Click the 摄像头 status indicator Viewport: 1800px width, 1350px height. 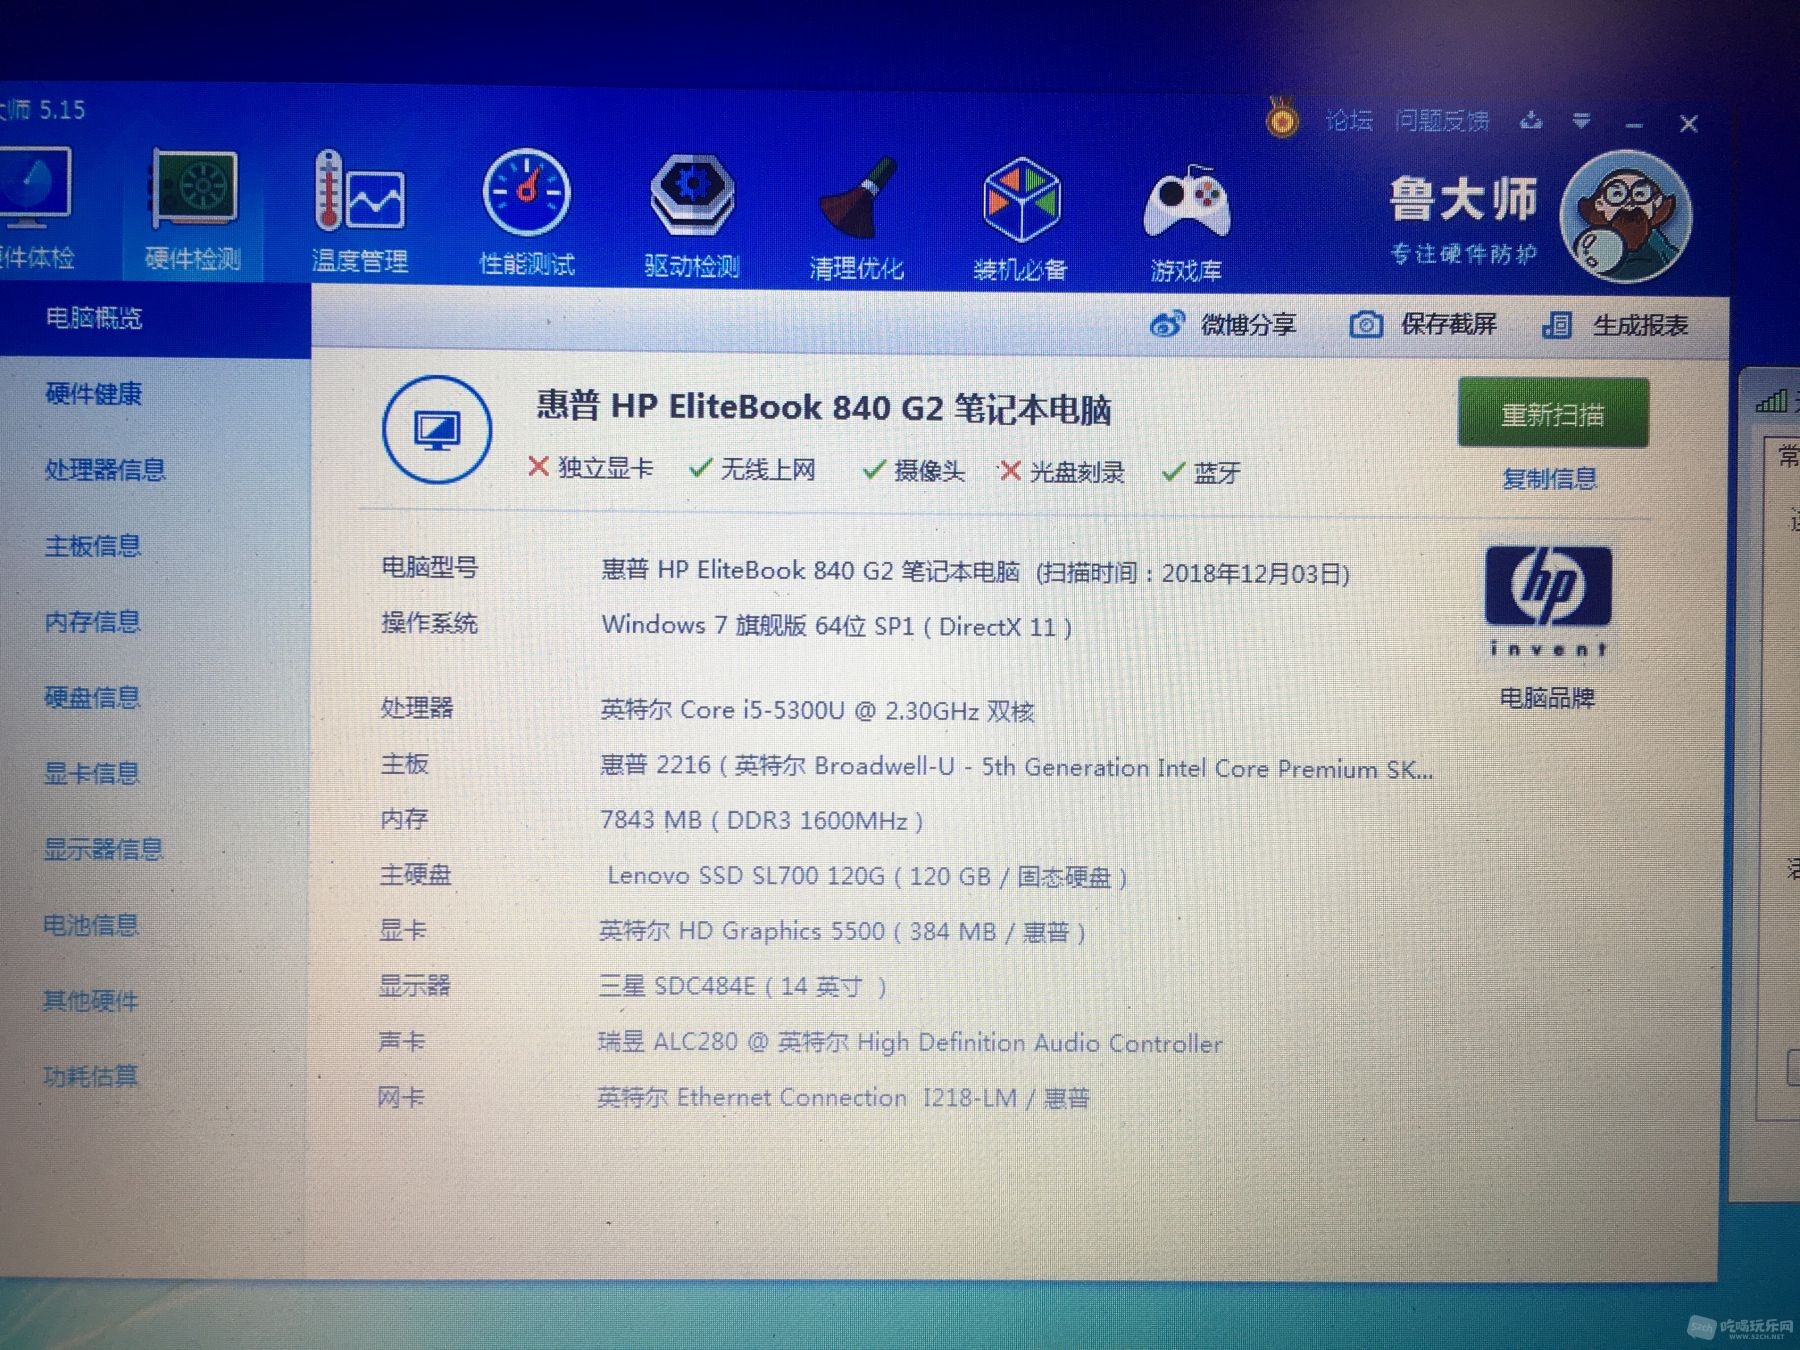click(914, 470)
